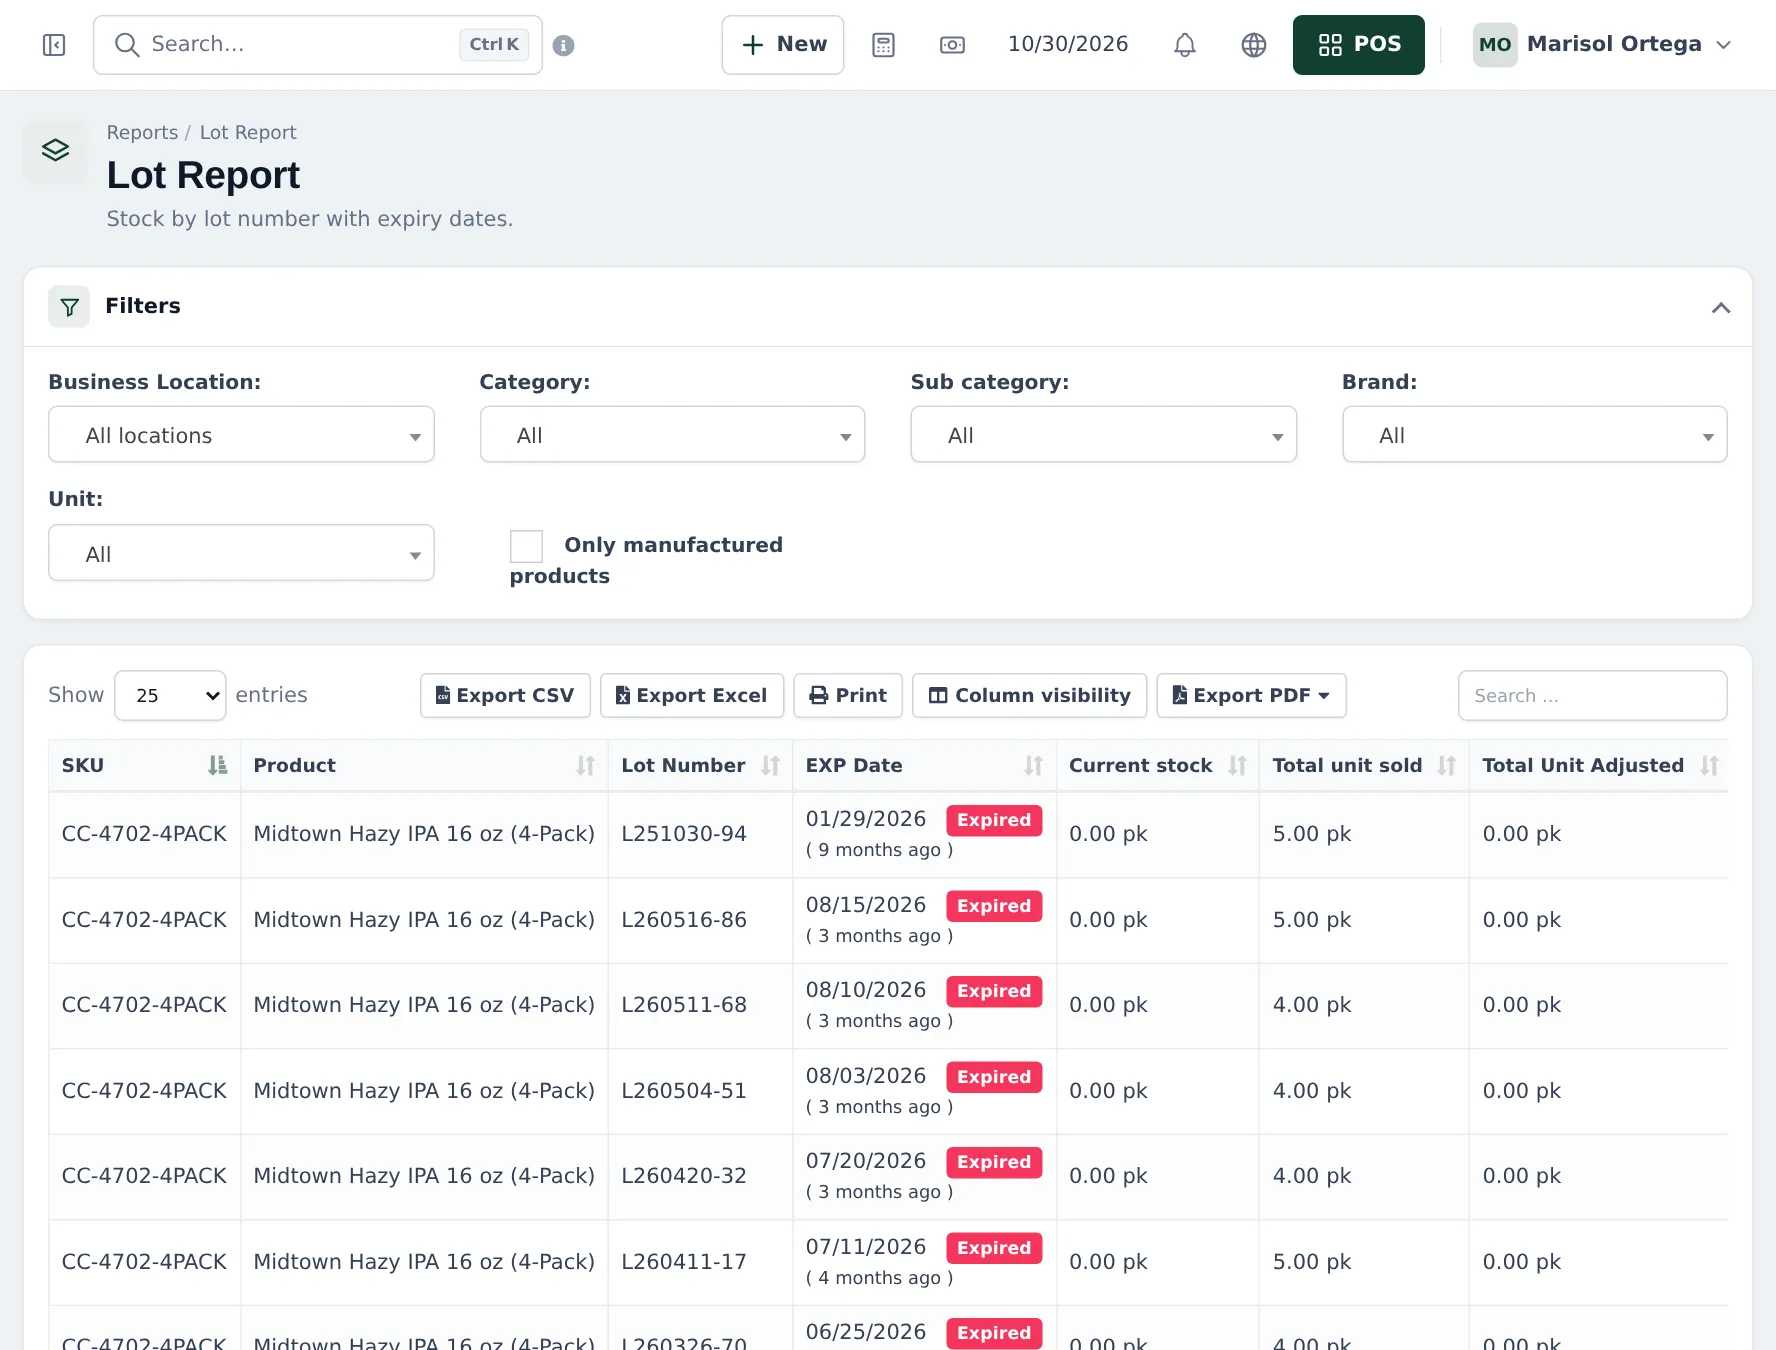Sort by Lot Number column
This screenshot has width=1776, height=1350.
(700, 766)
